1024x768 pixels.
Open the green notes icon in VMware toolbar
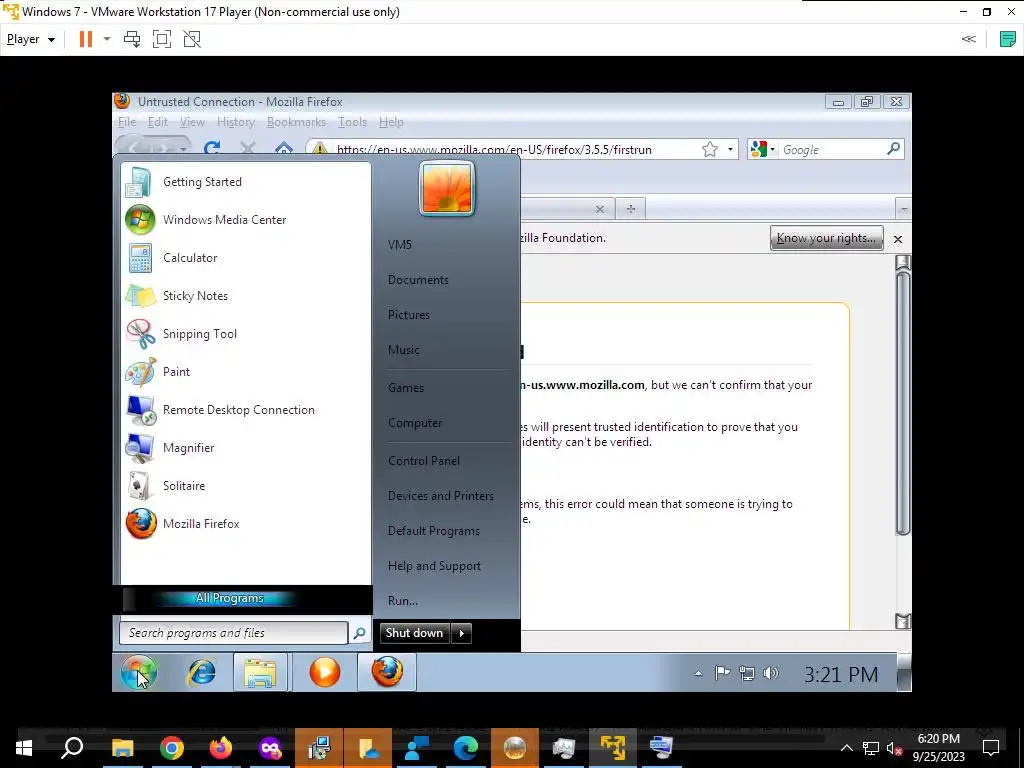click(x=1008, y=39)
